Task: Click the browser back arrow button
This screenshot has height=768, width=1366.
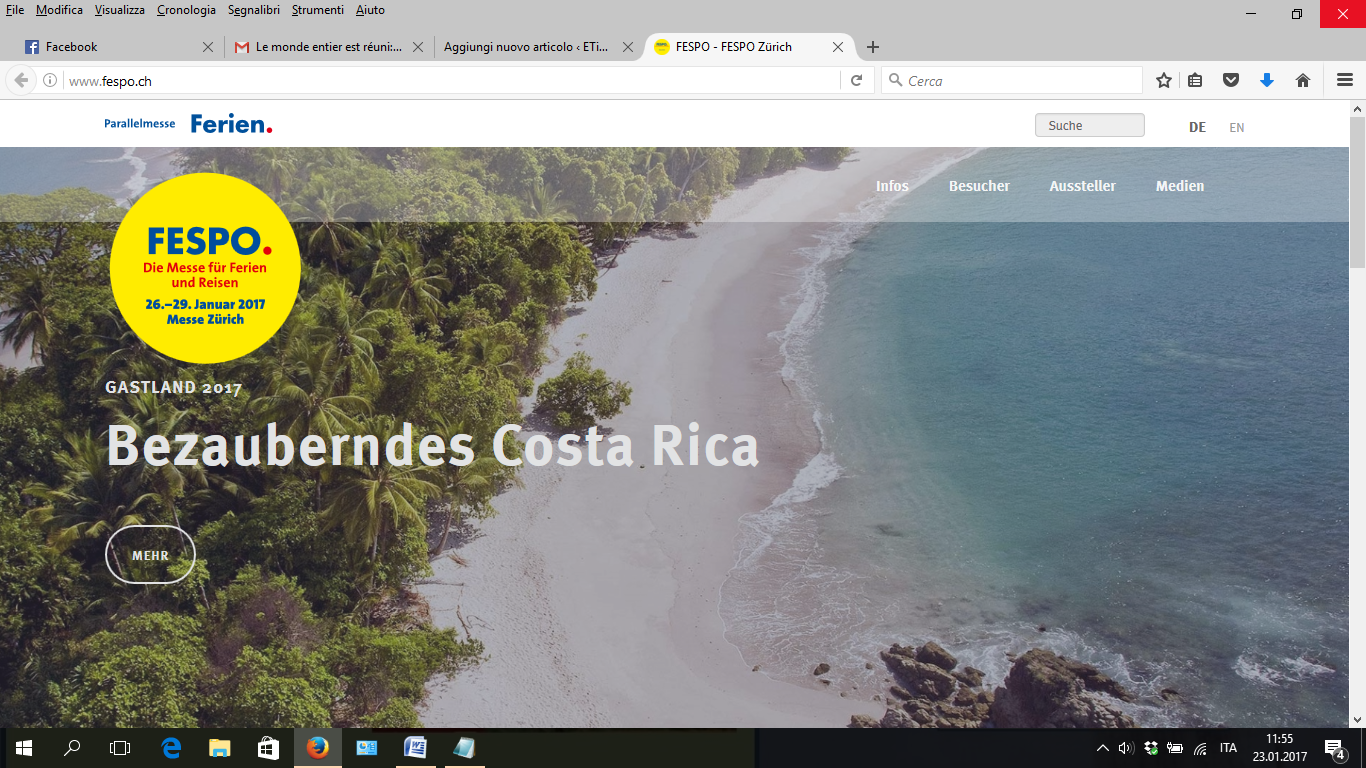Action: (x=21, y=81)
